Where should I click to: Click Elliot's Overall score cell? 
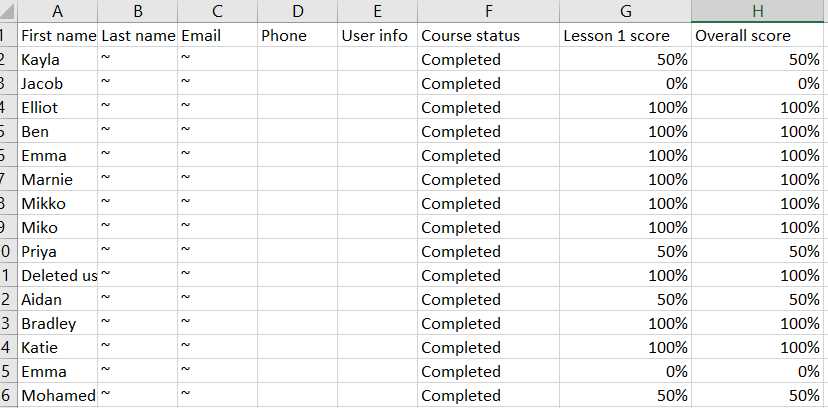pos(759,108)
